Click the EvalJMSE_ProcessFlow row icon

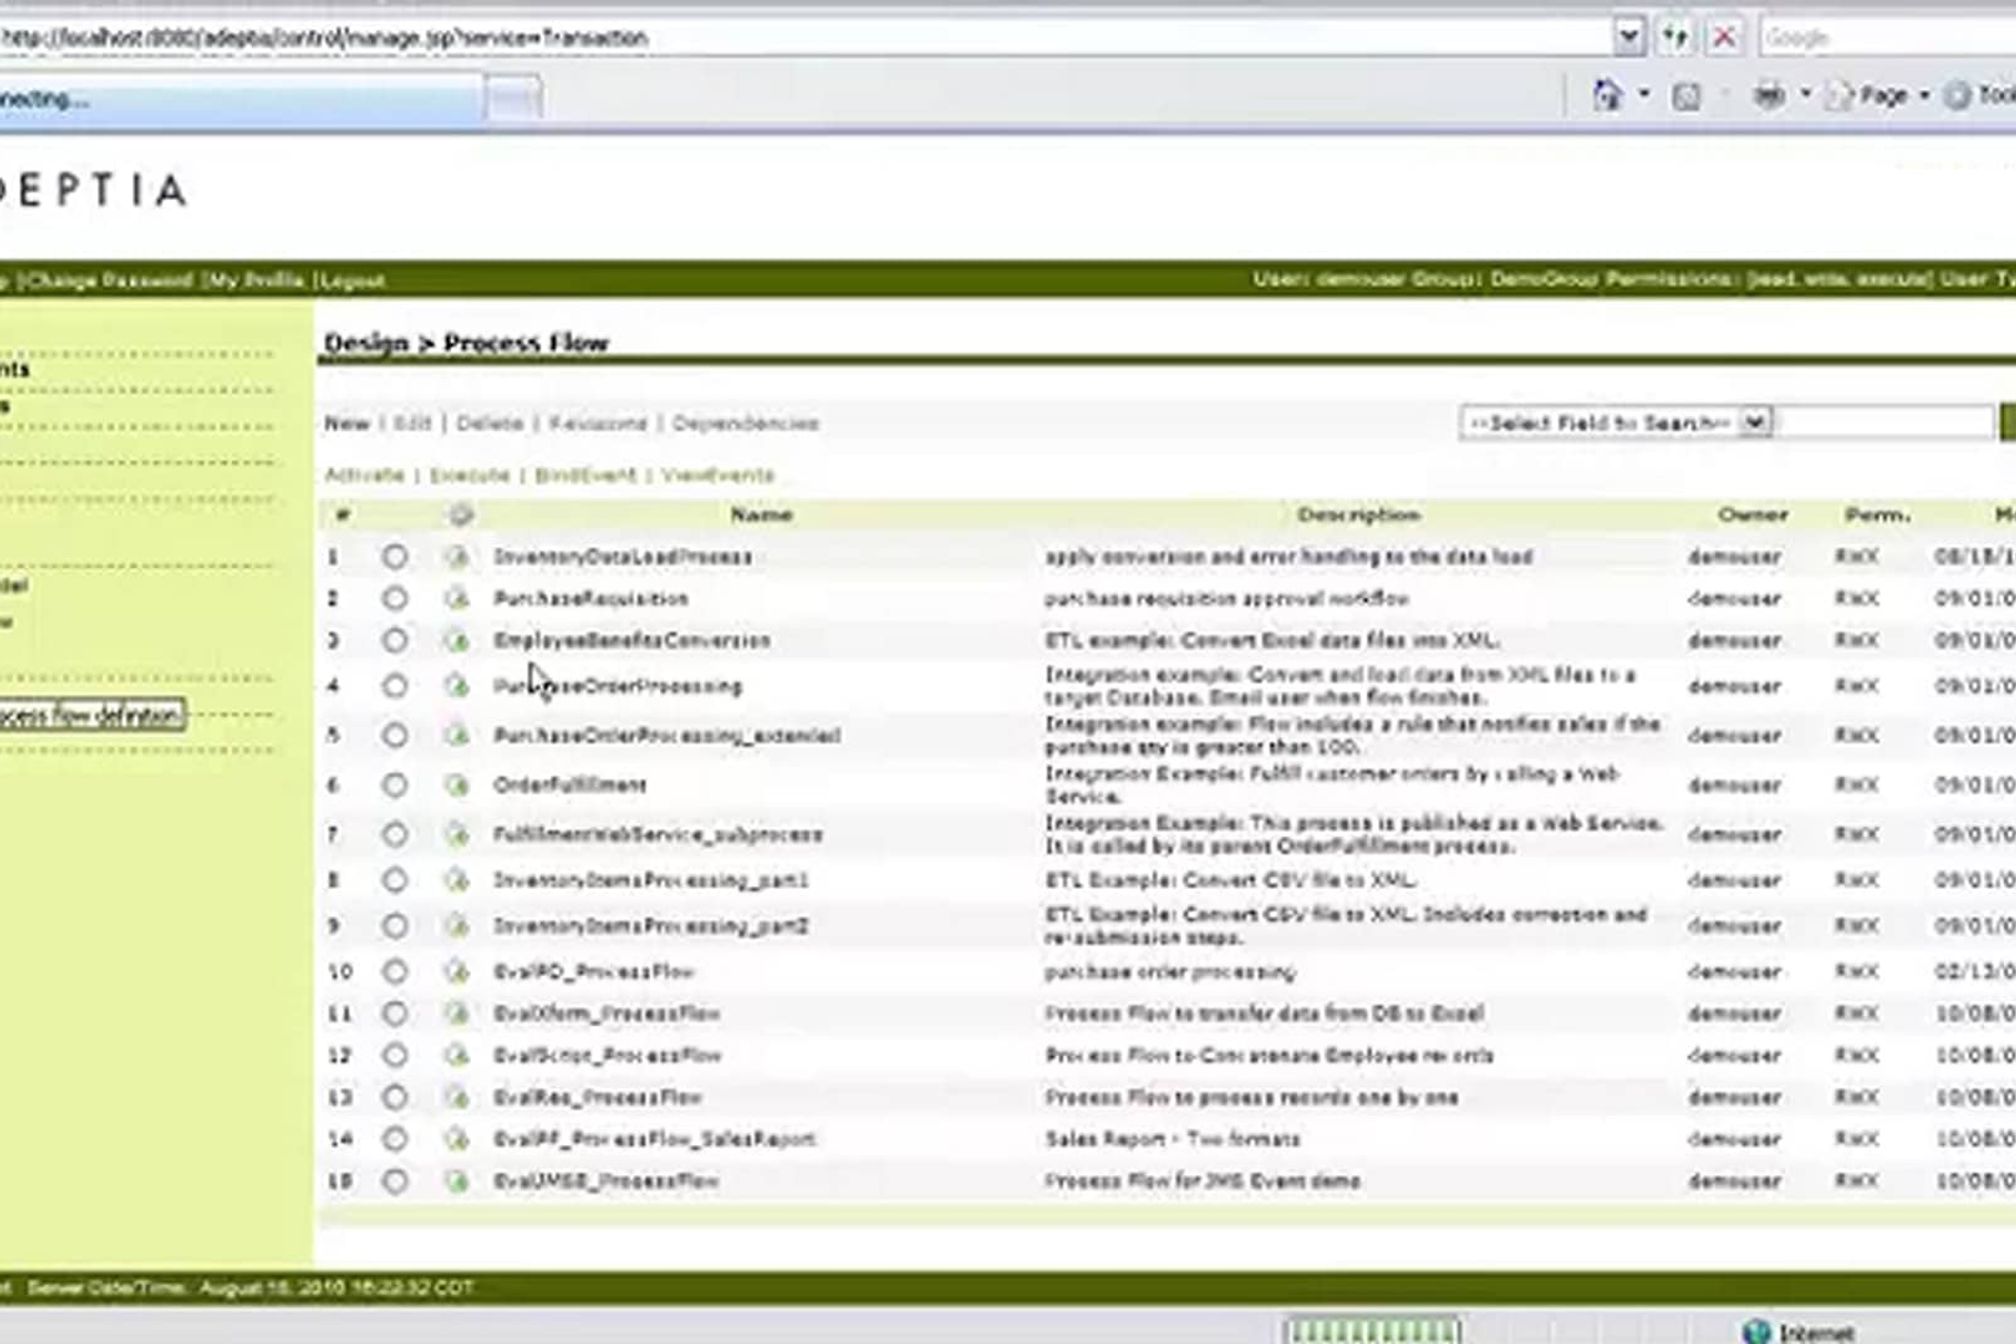pyautogui.click(x=457, y=1182)
